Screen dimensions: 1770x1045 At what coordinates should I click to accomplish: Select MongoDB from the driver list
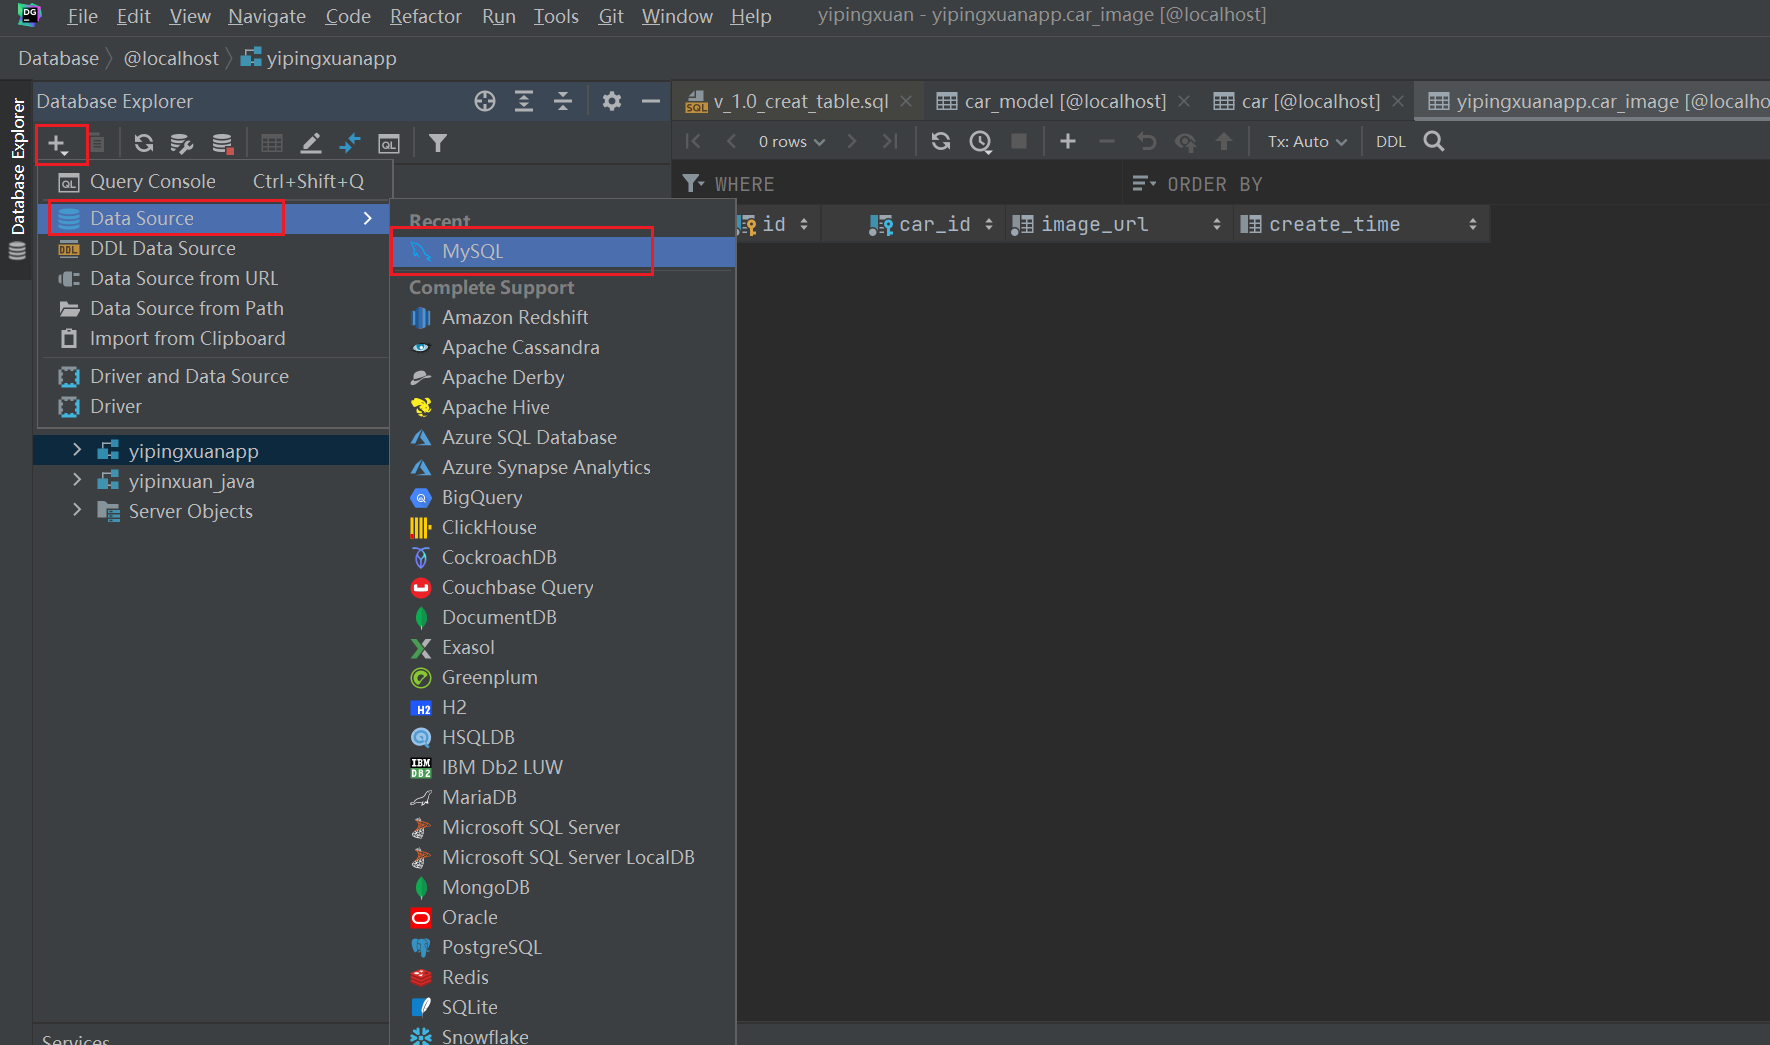coord(563,887)
